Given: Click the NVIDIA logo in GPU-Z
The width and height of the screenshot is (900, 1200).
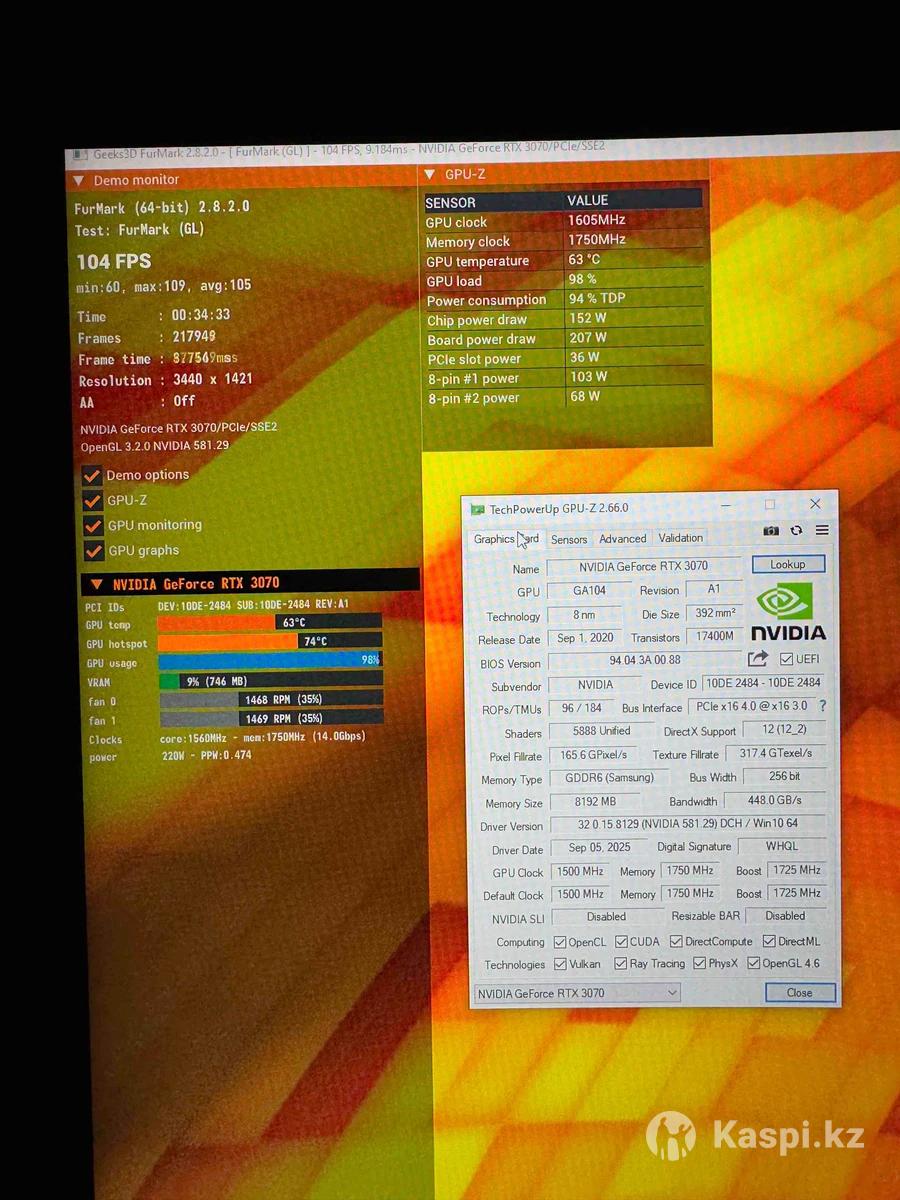Looking at the screenshot, I should [787, 612].
